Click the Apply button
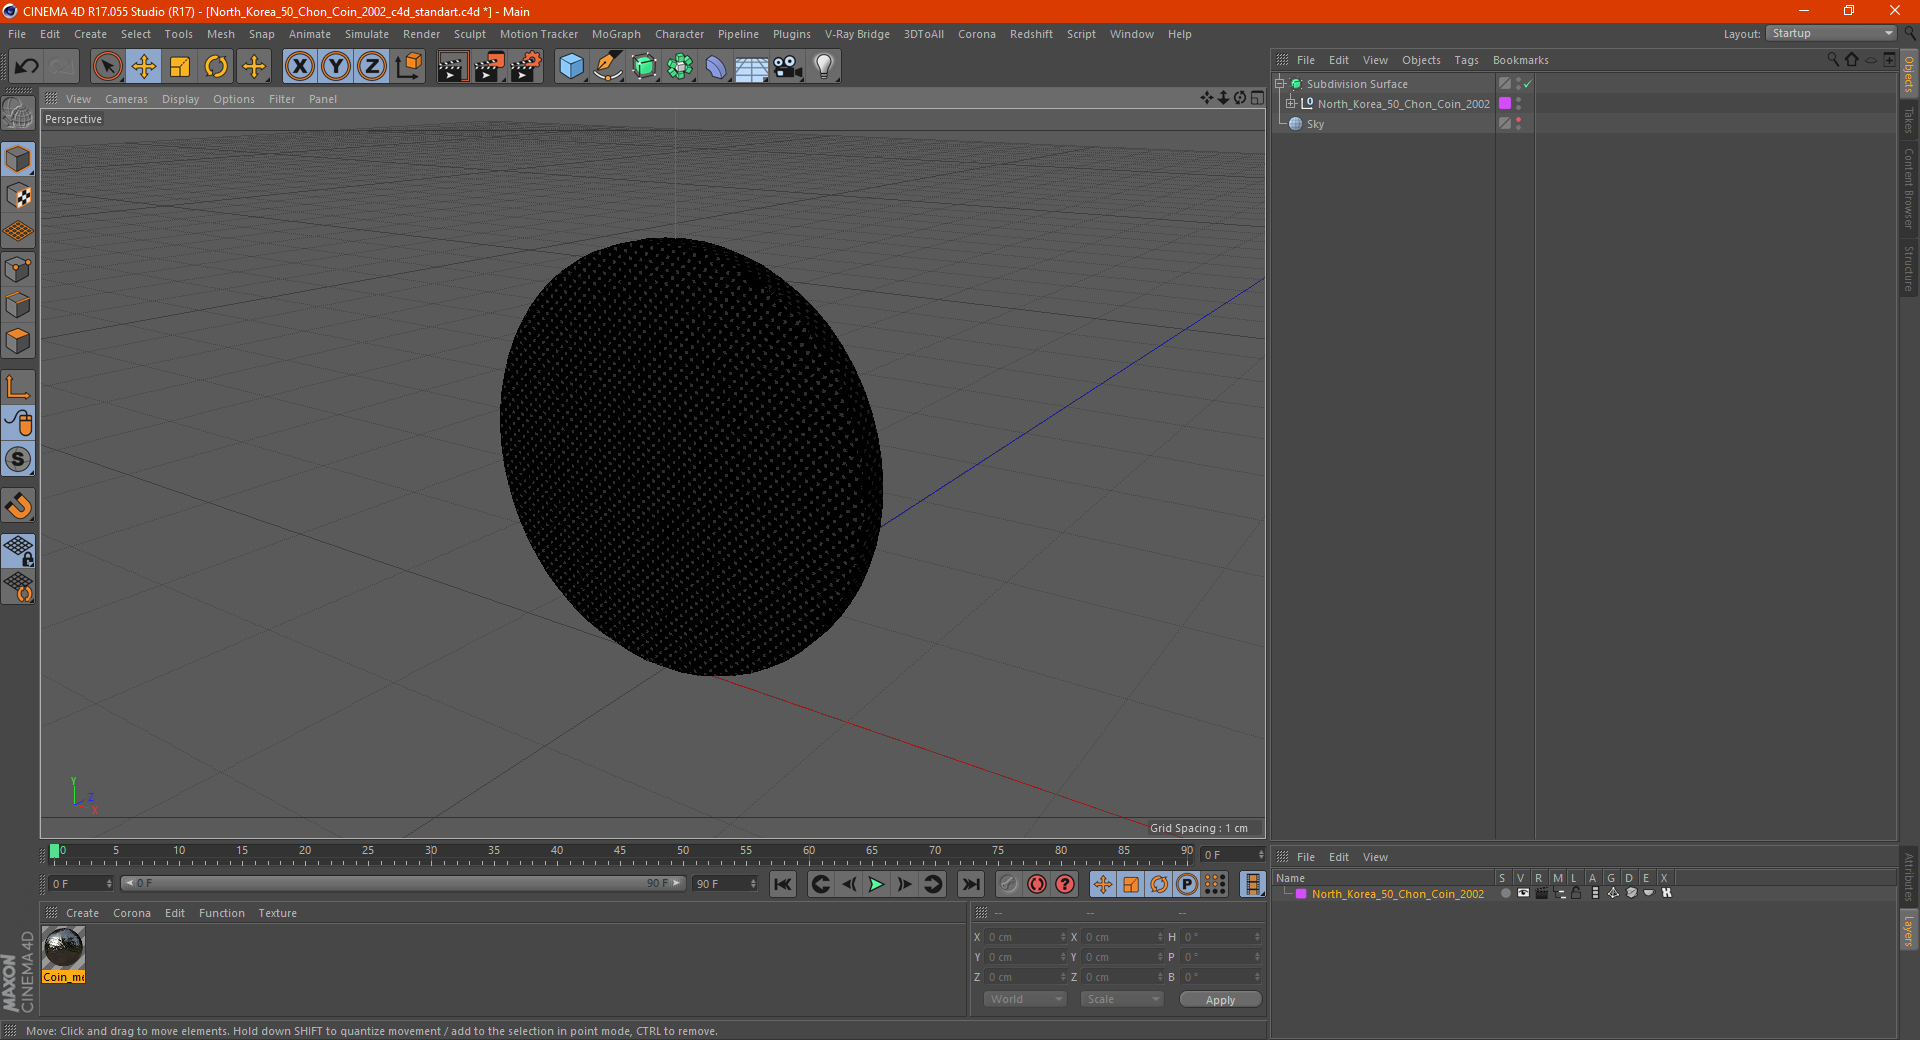 tap(1220, 999)
